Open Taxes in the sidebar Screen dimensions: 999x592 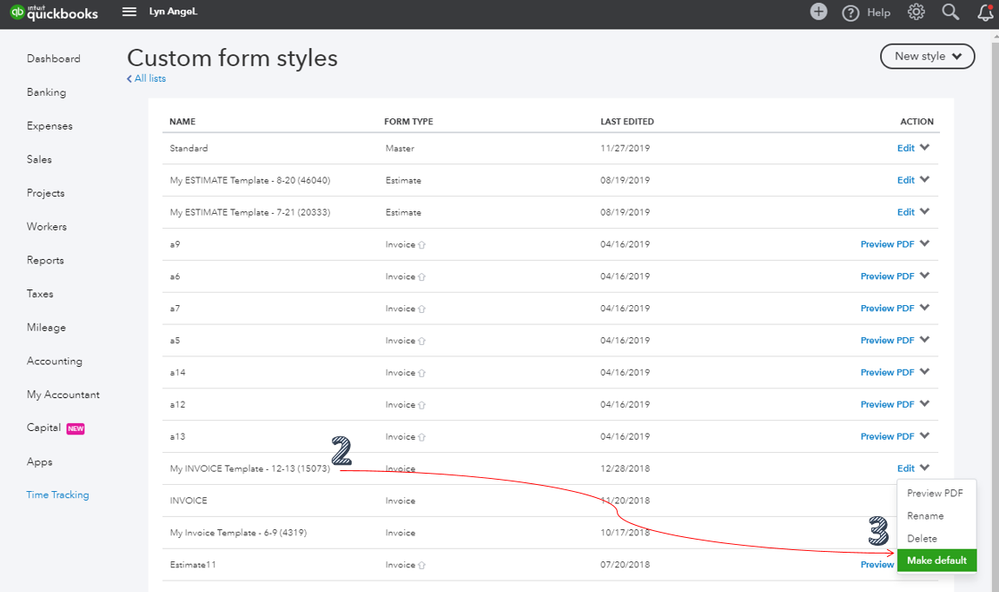pos(40,294)
